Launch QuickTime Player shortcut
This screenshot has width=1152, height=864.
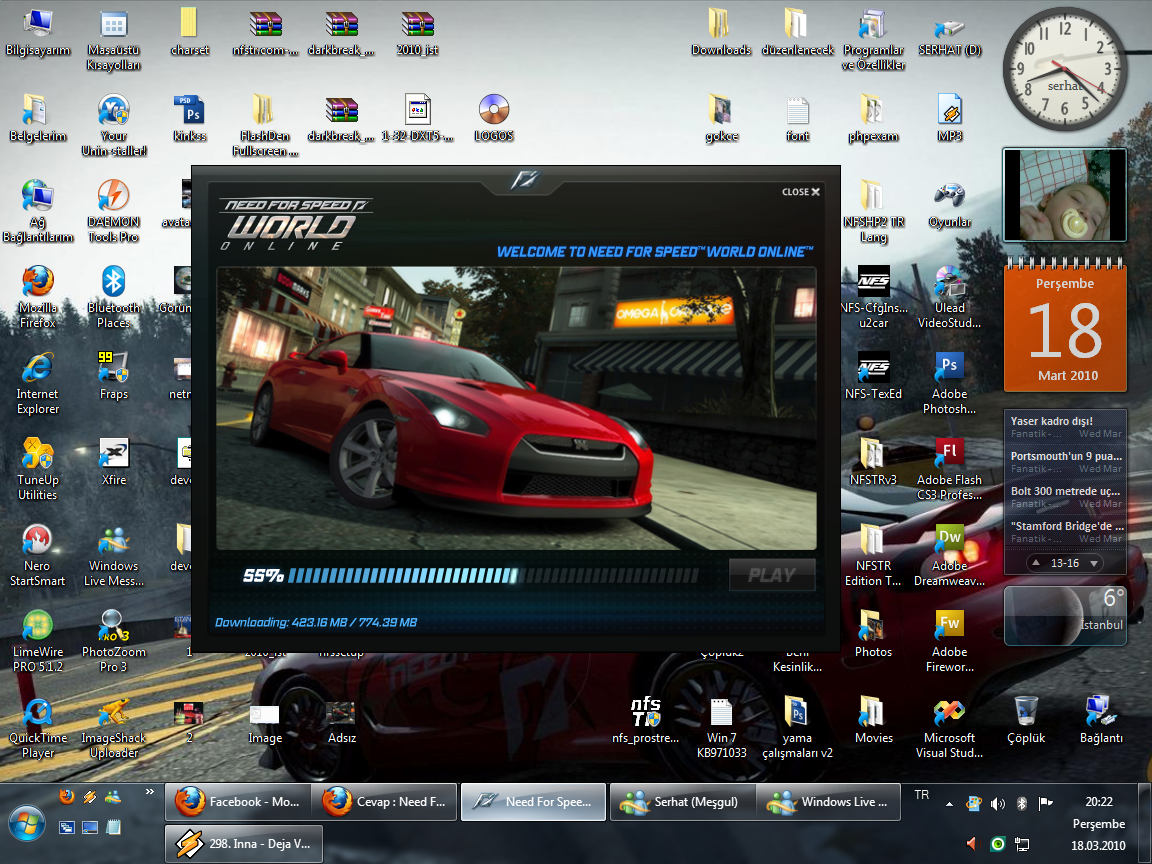pyautogui.click(x=37, y=727)
